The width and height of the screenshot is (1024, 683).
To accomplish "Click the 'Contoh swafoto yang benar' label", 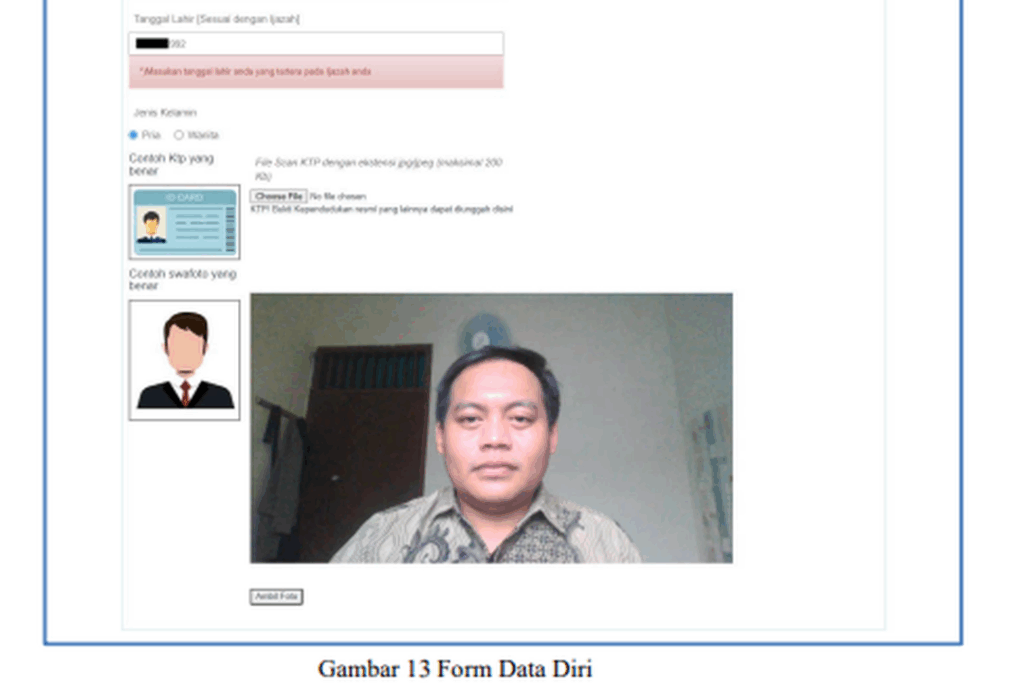I will point(182,279).
